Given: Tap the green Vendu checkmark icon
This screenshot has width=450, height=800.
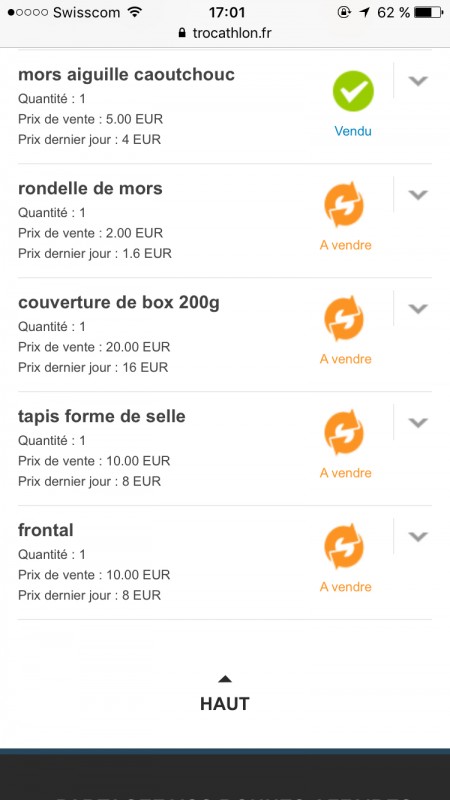Looking at the screenshot, I should coord(353,91).
